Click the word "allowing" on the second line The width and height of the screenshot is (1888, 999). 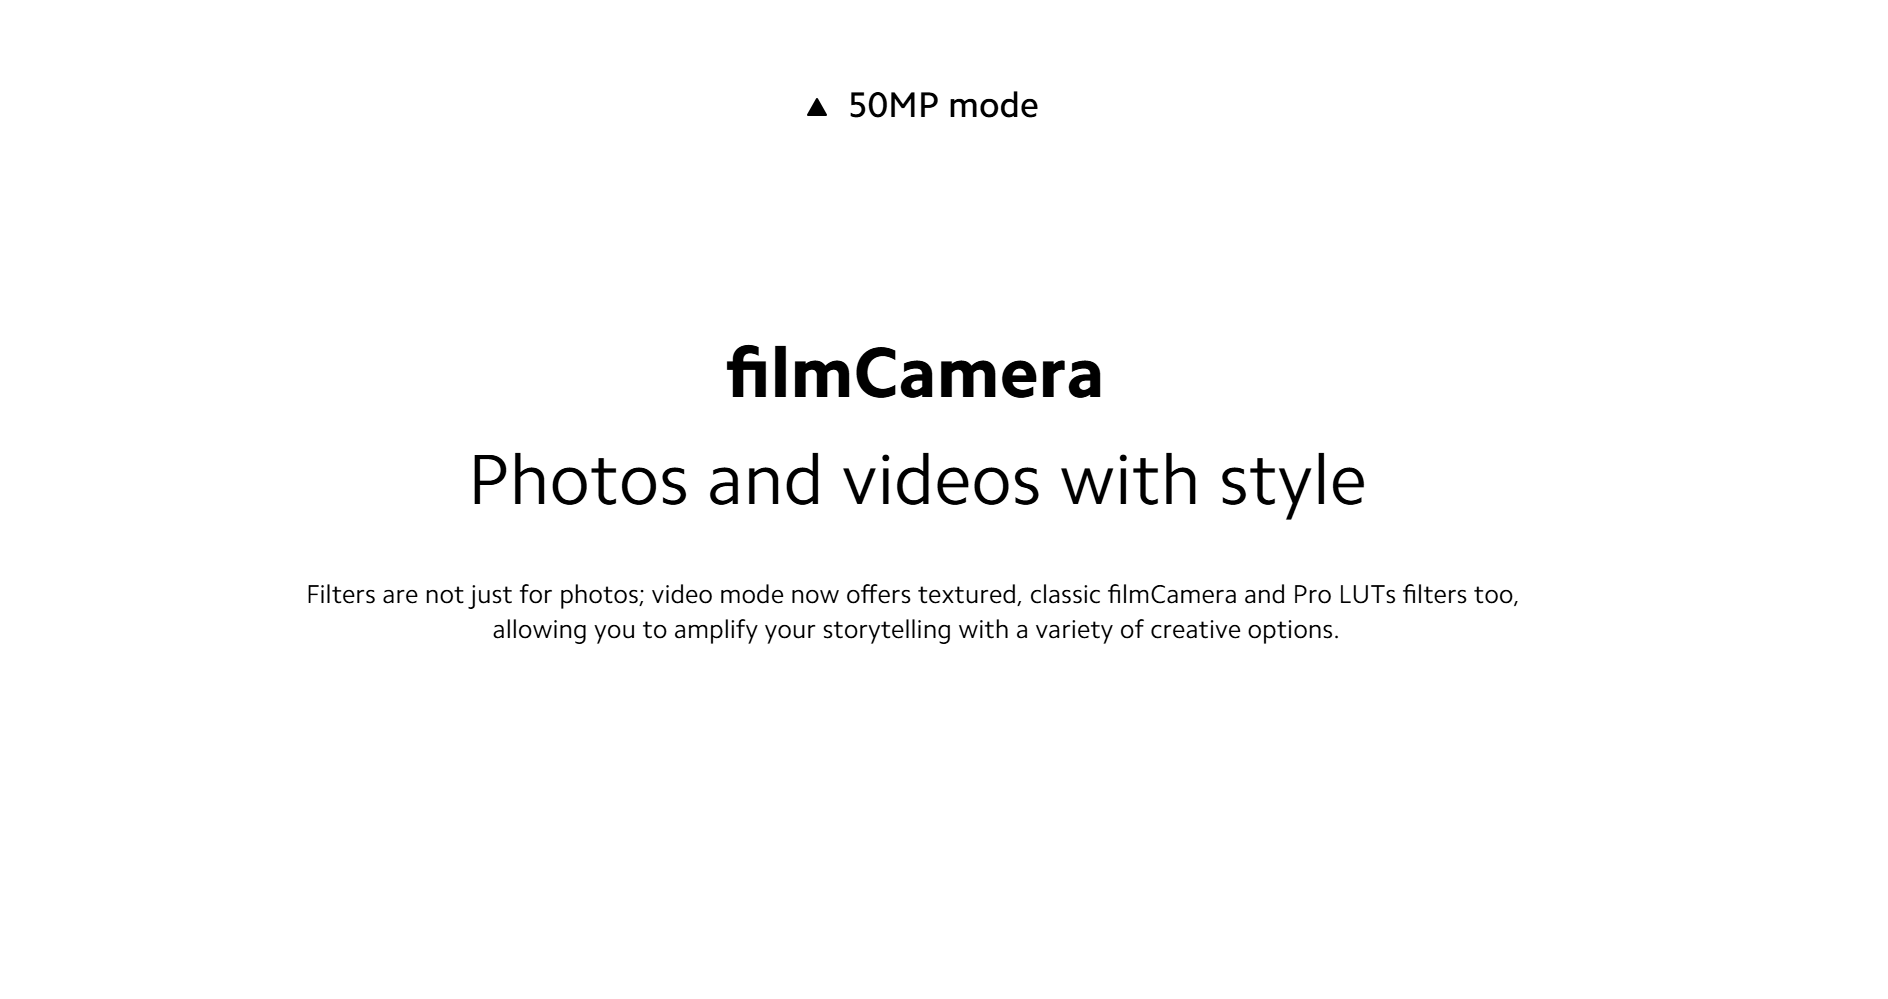(x=539, y=630)
